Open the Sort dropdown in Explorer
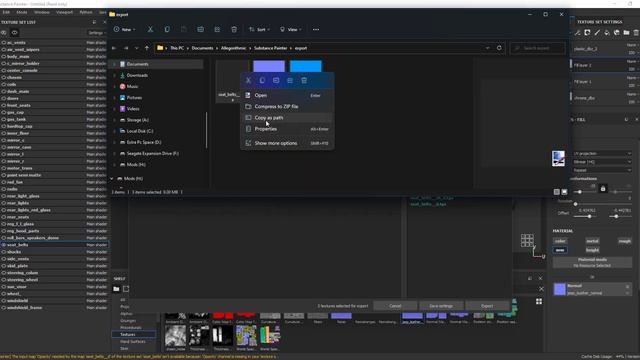This screenshot has height=360, width=640. coord(259,29)
